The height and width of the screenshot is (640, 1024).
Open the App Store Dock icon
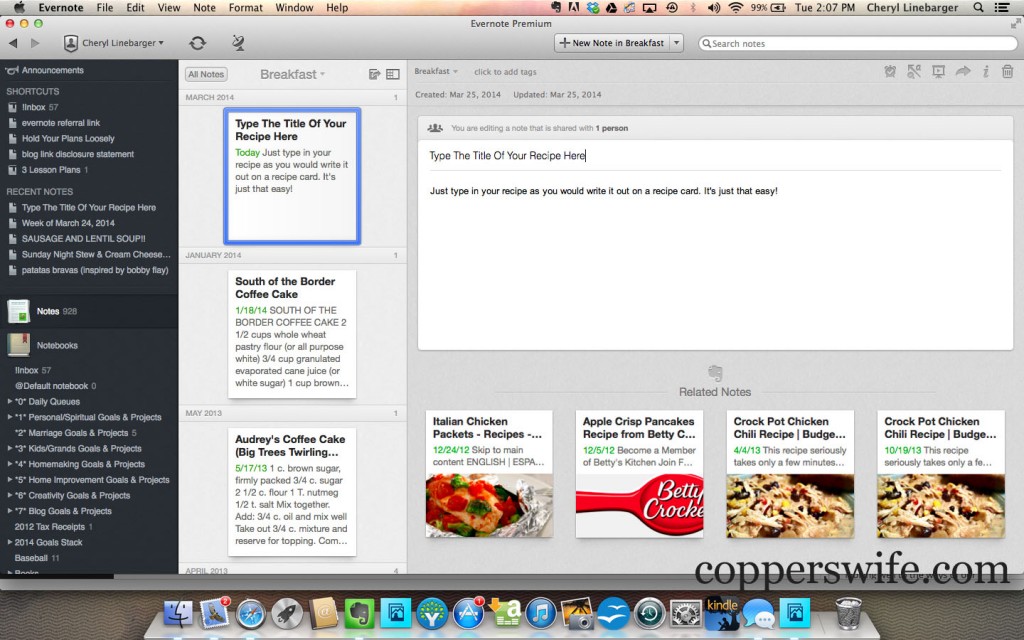coord(468,614)
